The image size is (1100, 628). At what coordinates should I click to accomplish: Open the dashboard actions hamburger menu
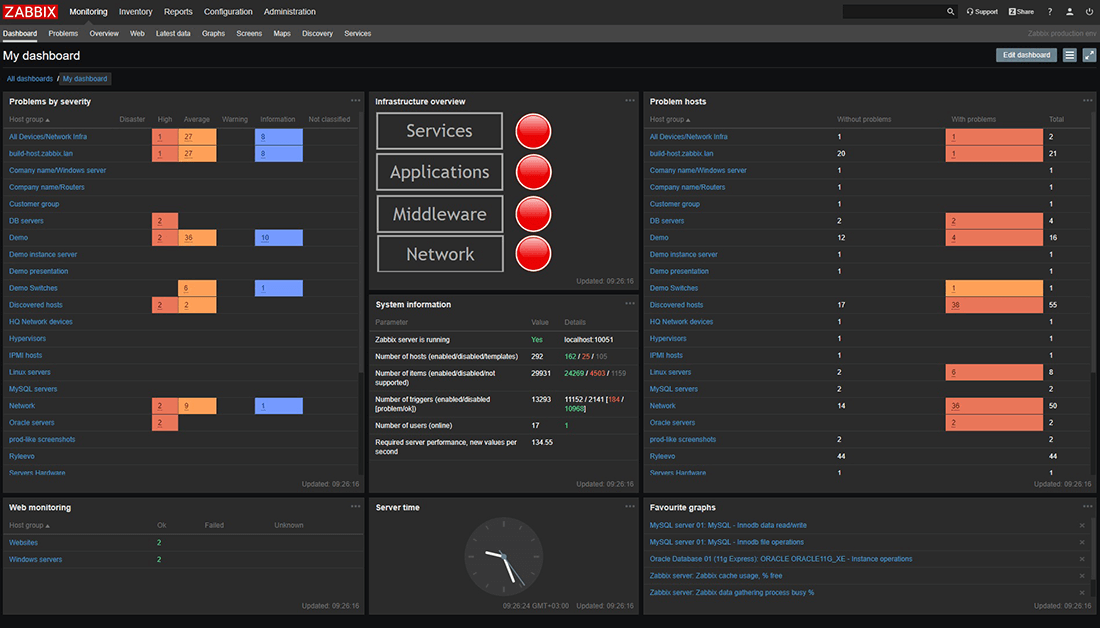tap(1070, 55)
